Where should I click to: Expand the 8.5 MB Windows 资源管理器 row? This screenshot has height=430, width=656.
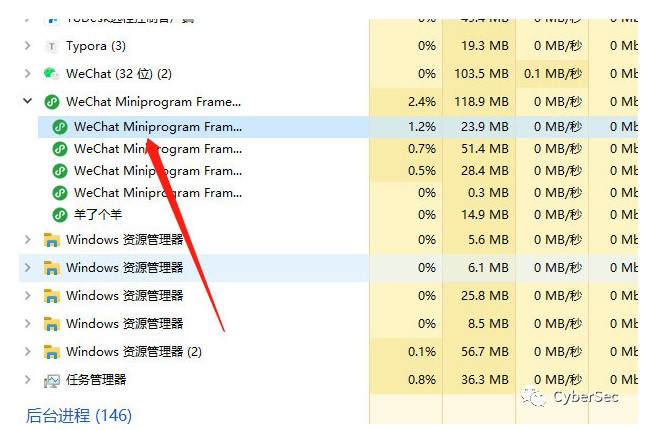[x=28, y=324]
